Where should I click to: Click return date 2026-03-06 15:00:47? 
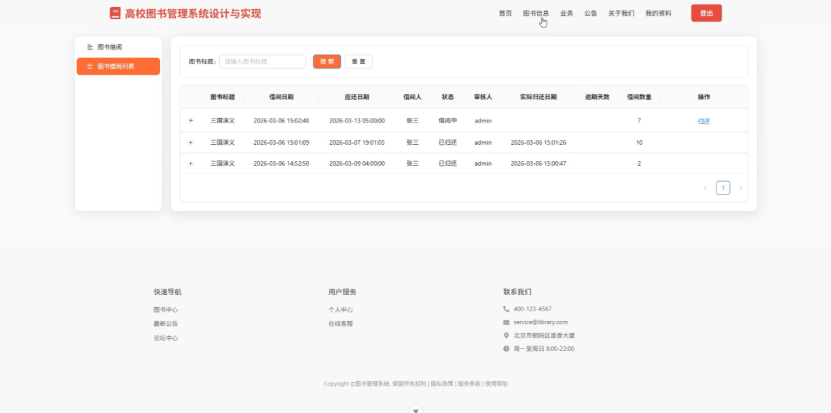pos(538,164)
